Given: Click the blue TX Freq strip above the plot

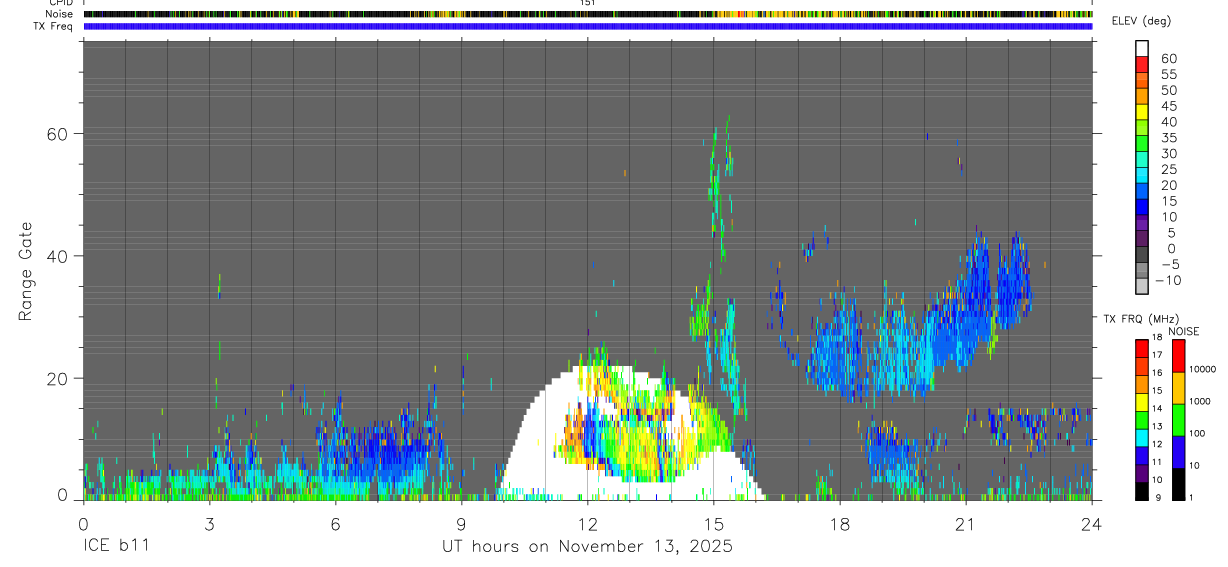Looking at the screenshot, I should [588, 26].
